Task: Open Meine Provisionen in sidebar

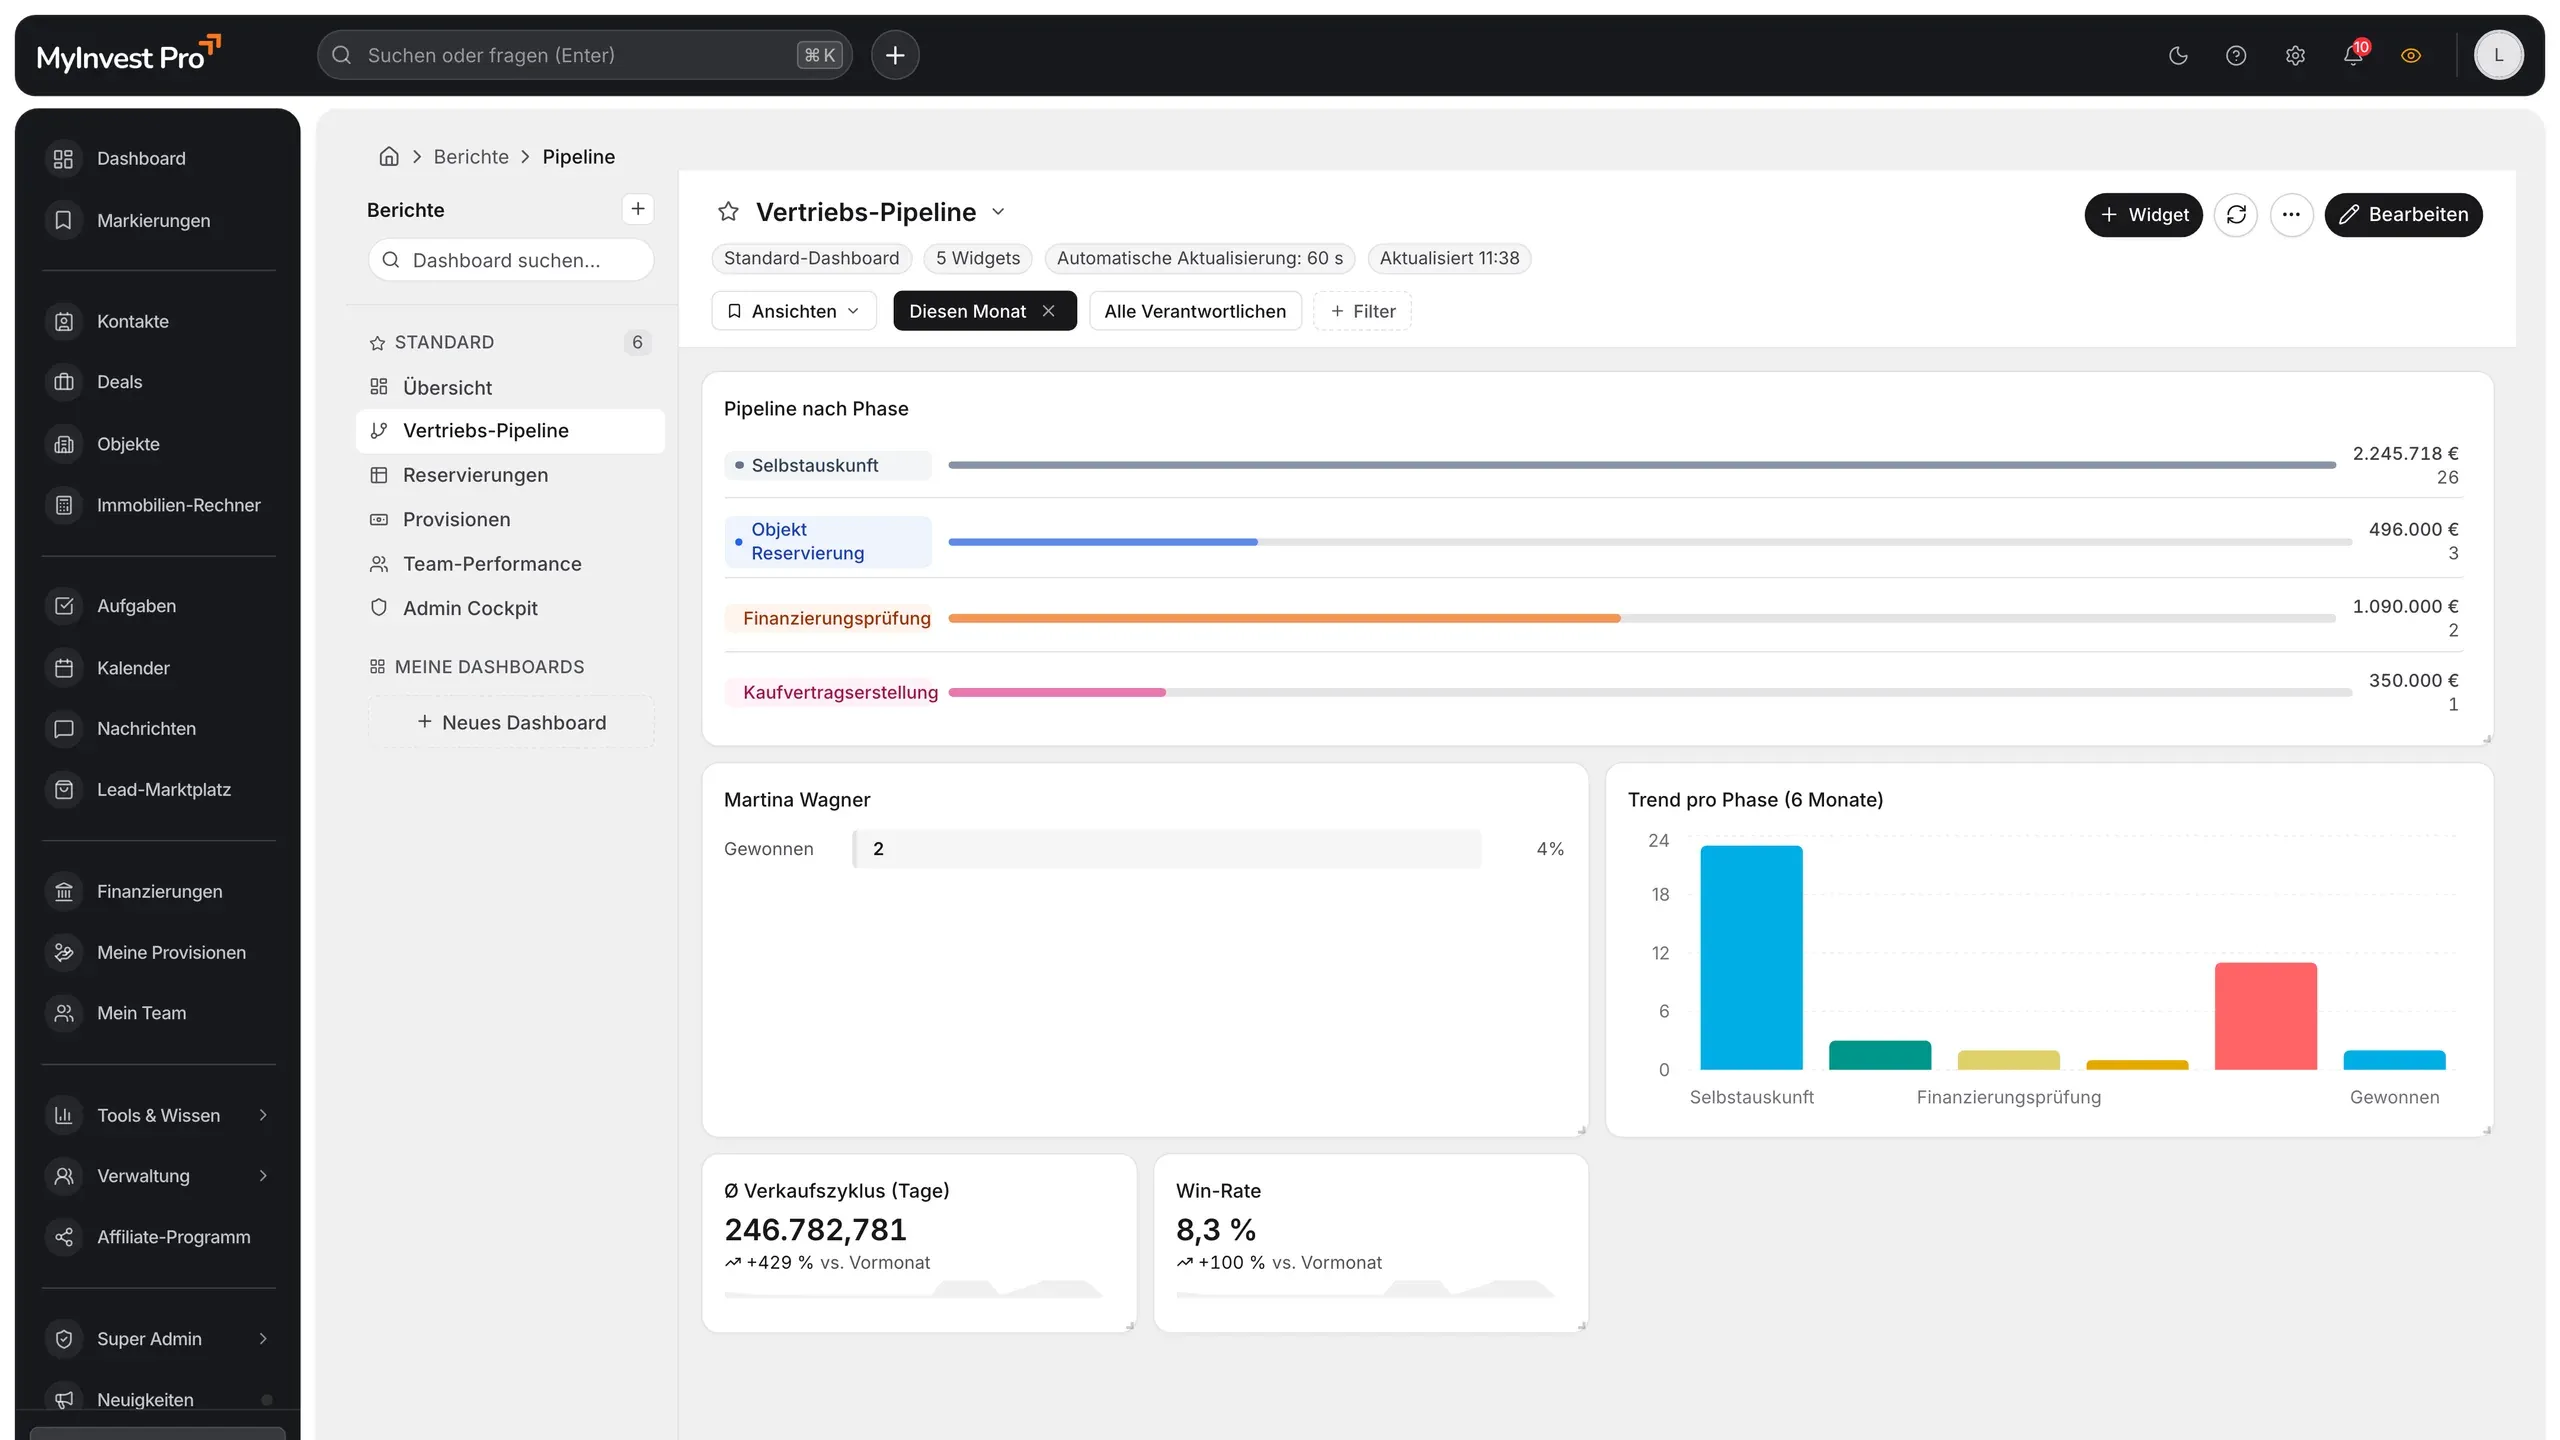Action: pyautogui.click(x=159, y=952)
